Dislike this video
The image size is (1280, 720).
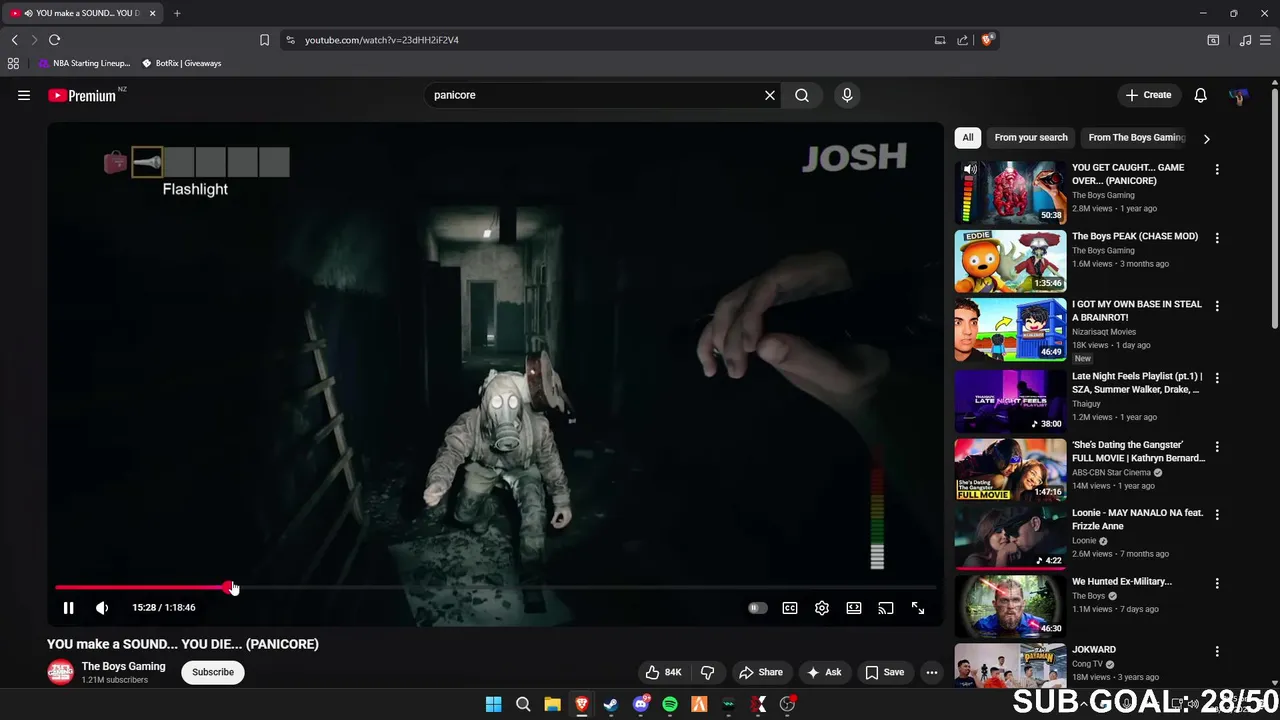click(x=708, y=672)
